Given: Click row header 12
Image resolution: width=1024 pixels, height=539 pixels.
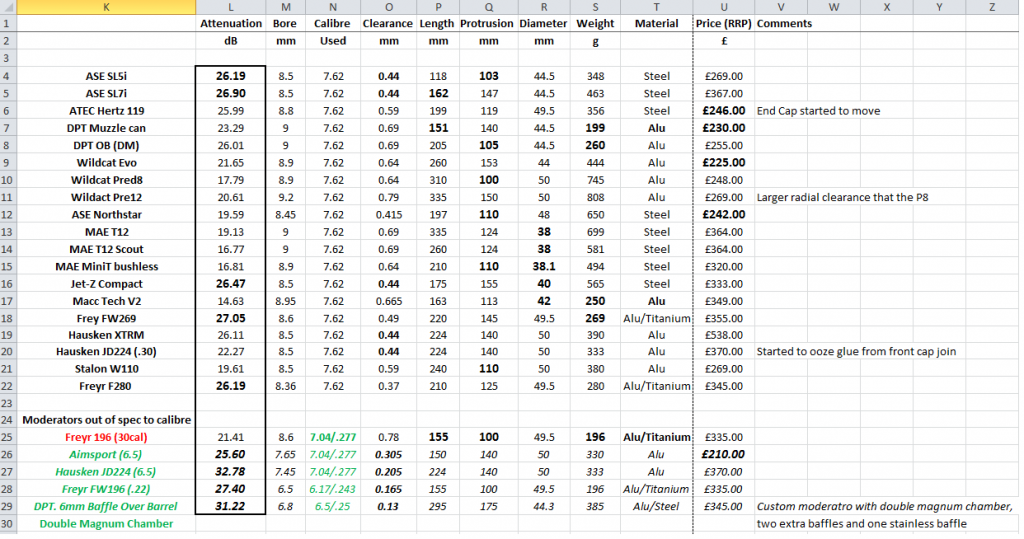Looking at the screenshot, I should click(10, 214).
